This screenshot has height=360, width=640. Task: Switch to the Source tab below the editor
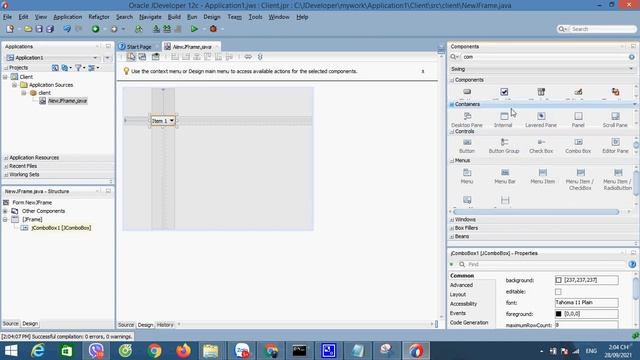point(126,325)
